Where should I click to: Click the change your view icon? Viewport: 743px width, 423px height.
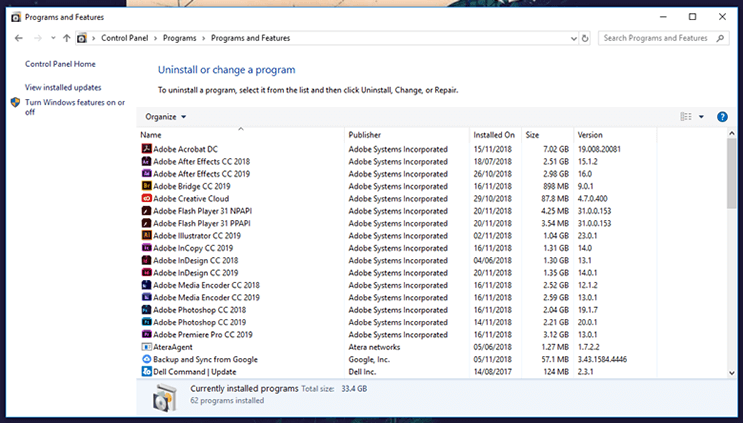coord(686,117)
